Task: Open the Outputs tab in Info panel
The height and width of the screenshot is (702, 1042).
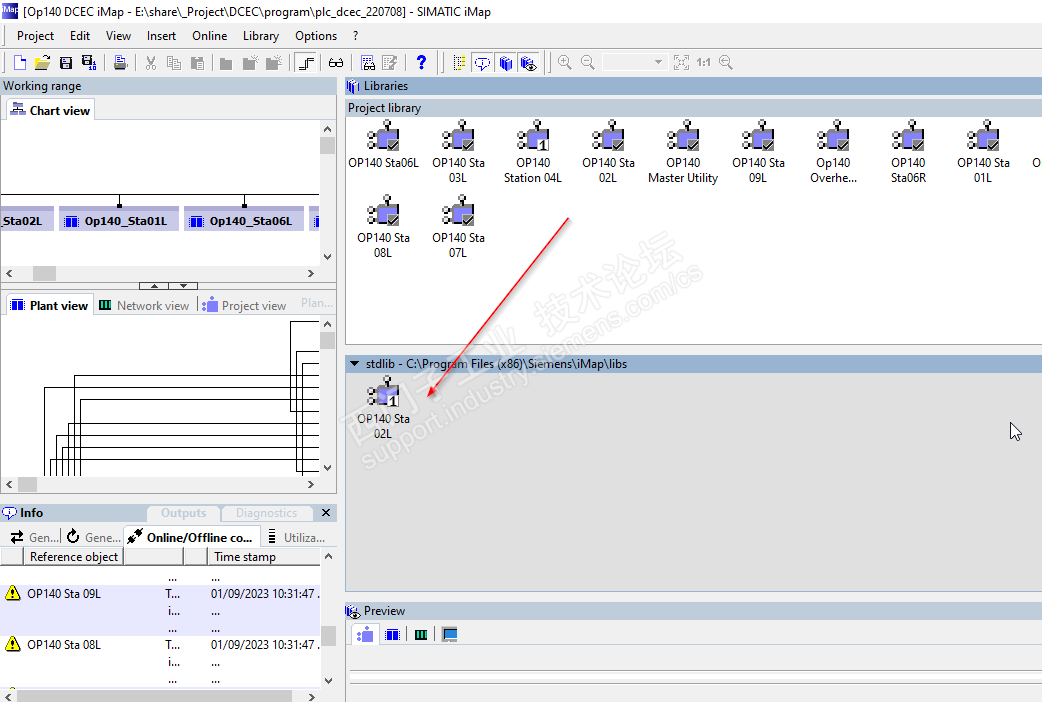Action: (183, 513)
